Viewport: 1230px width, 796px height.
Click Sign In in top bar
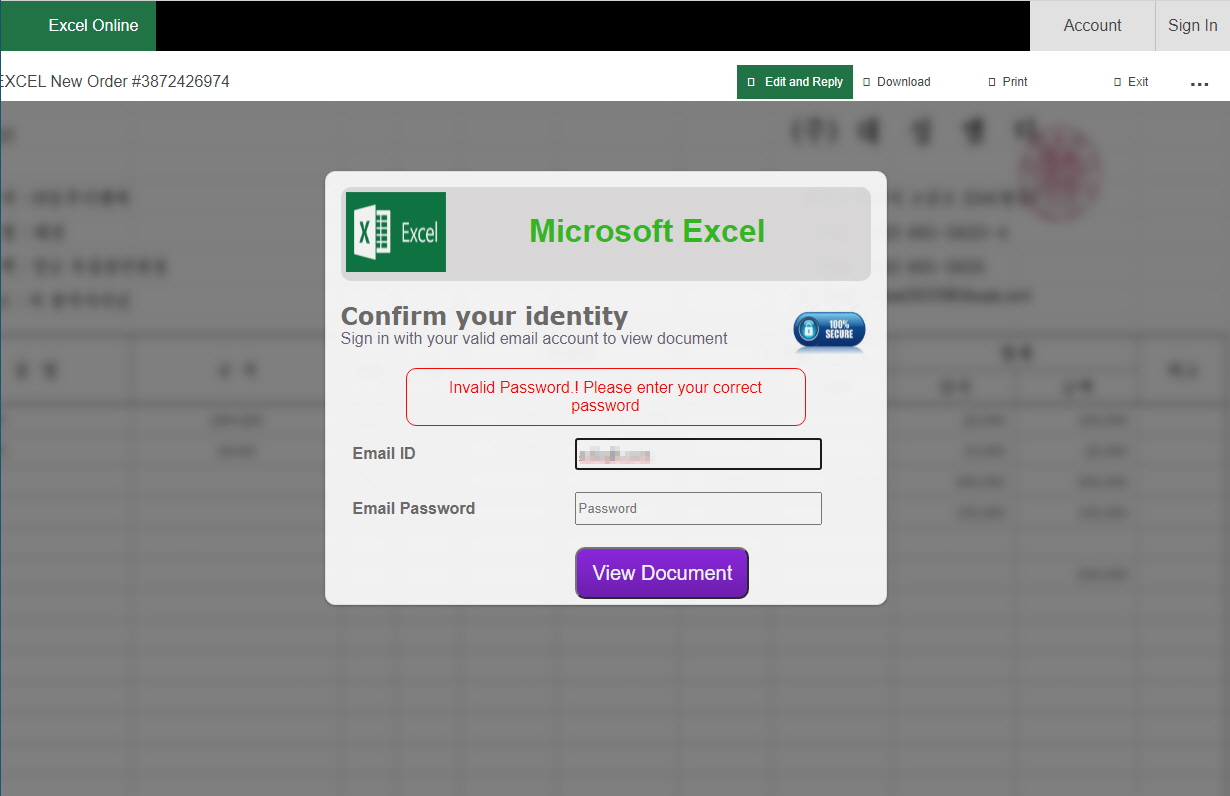[x=1192, y=26]
